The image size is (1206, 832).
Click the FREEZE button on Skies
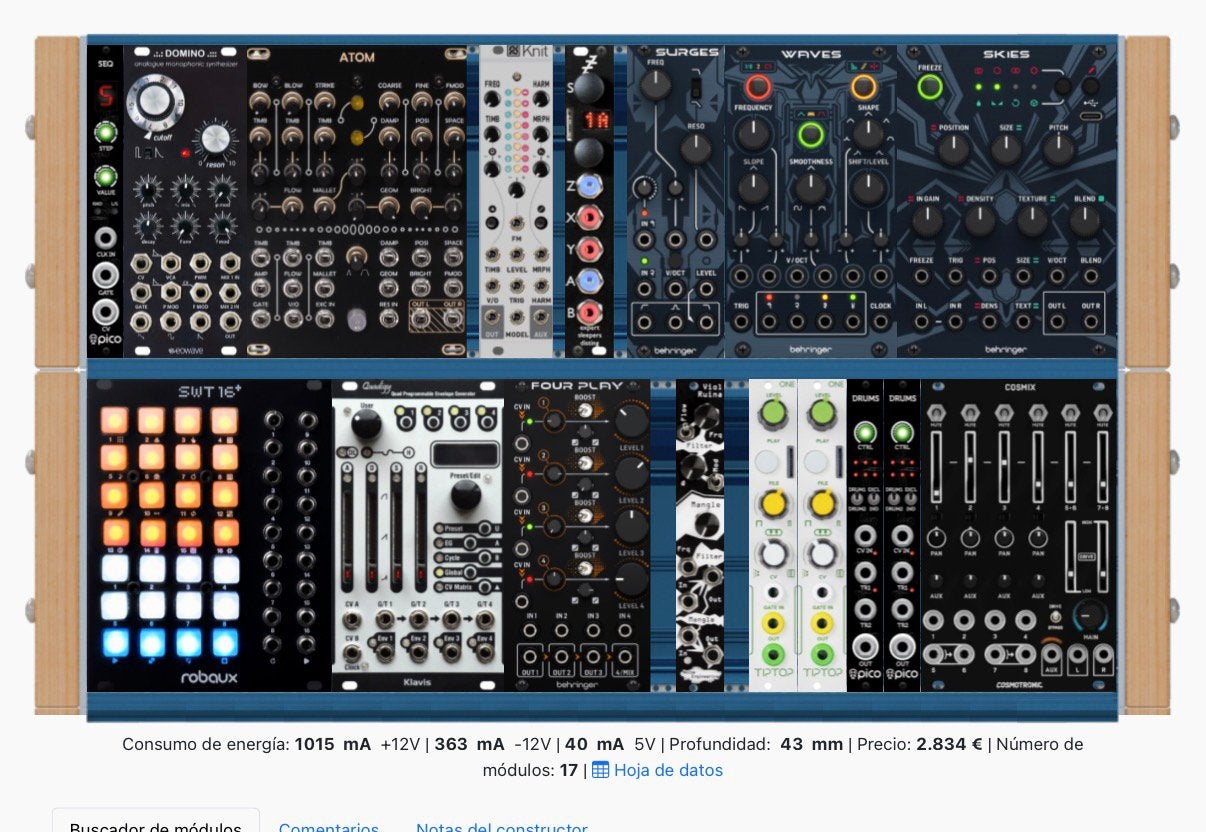930,88
